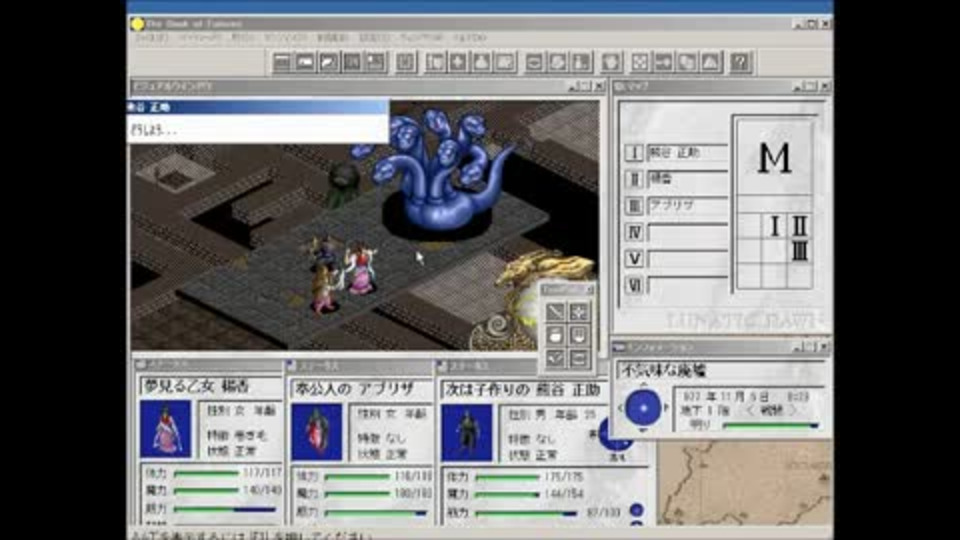
Task: Click the parchment world map panel
Action: tap(744, 484)
